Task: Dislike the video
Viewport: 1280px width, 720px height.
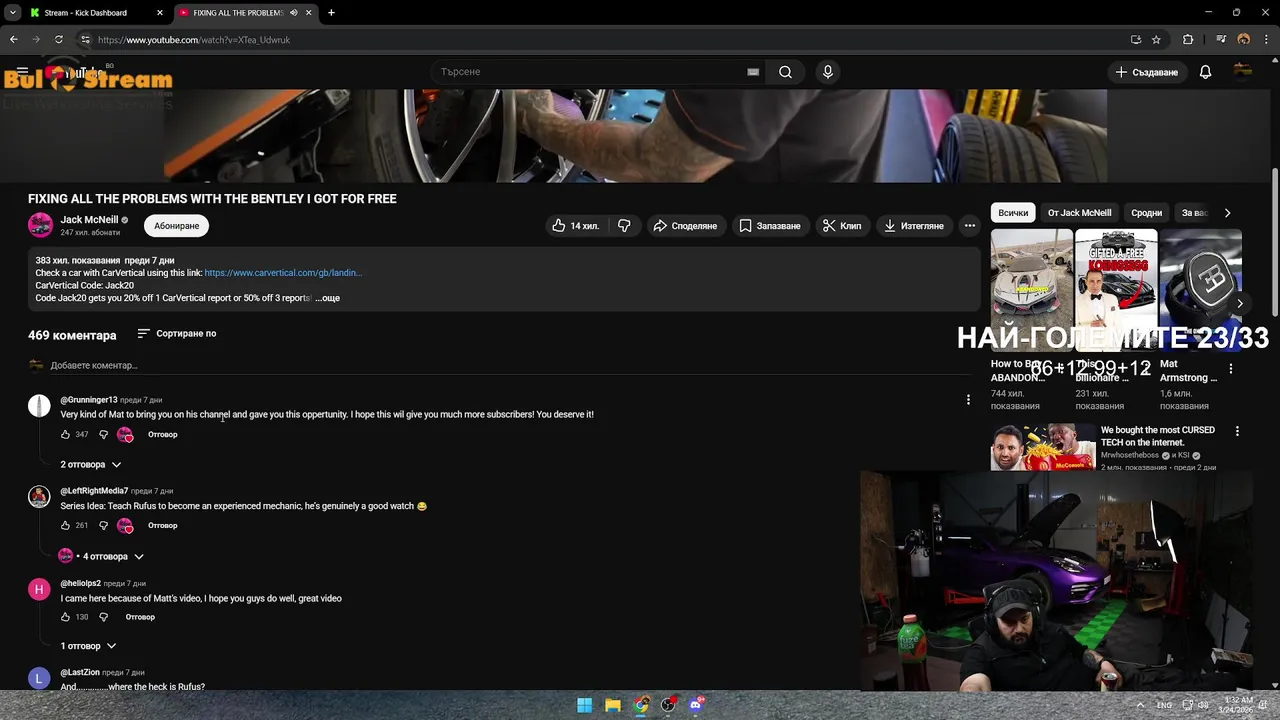Action: coord(624,226)
